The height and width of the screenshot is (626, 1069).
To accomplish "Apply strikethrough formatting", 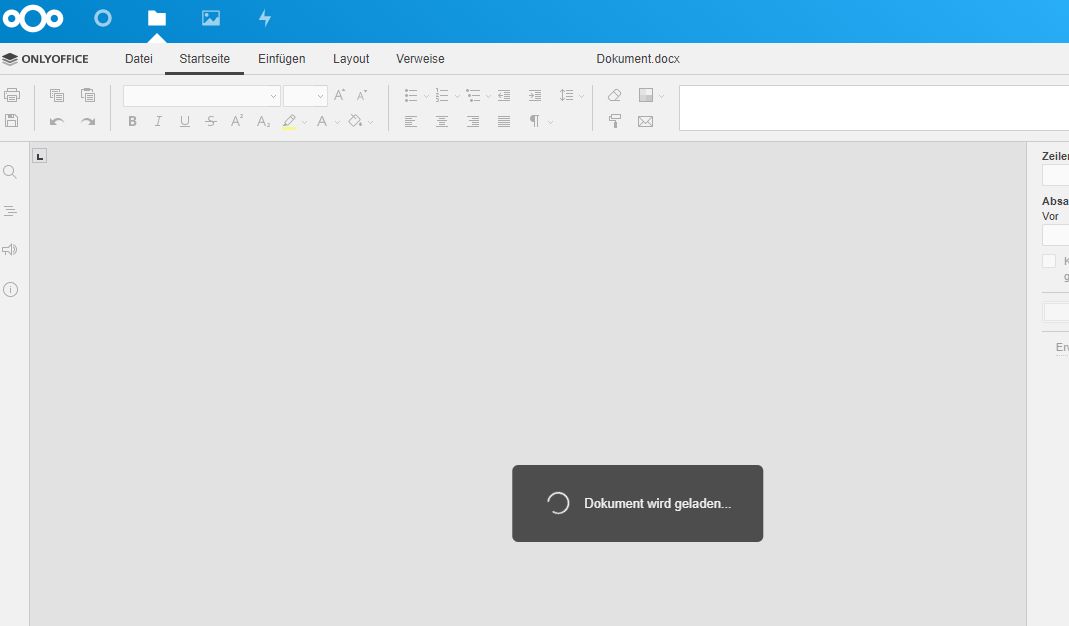I will [211, 121].
